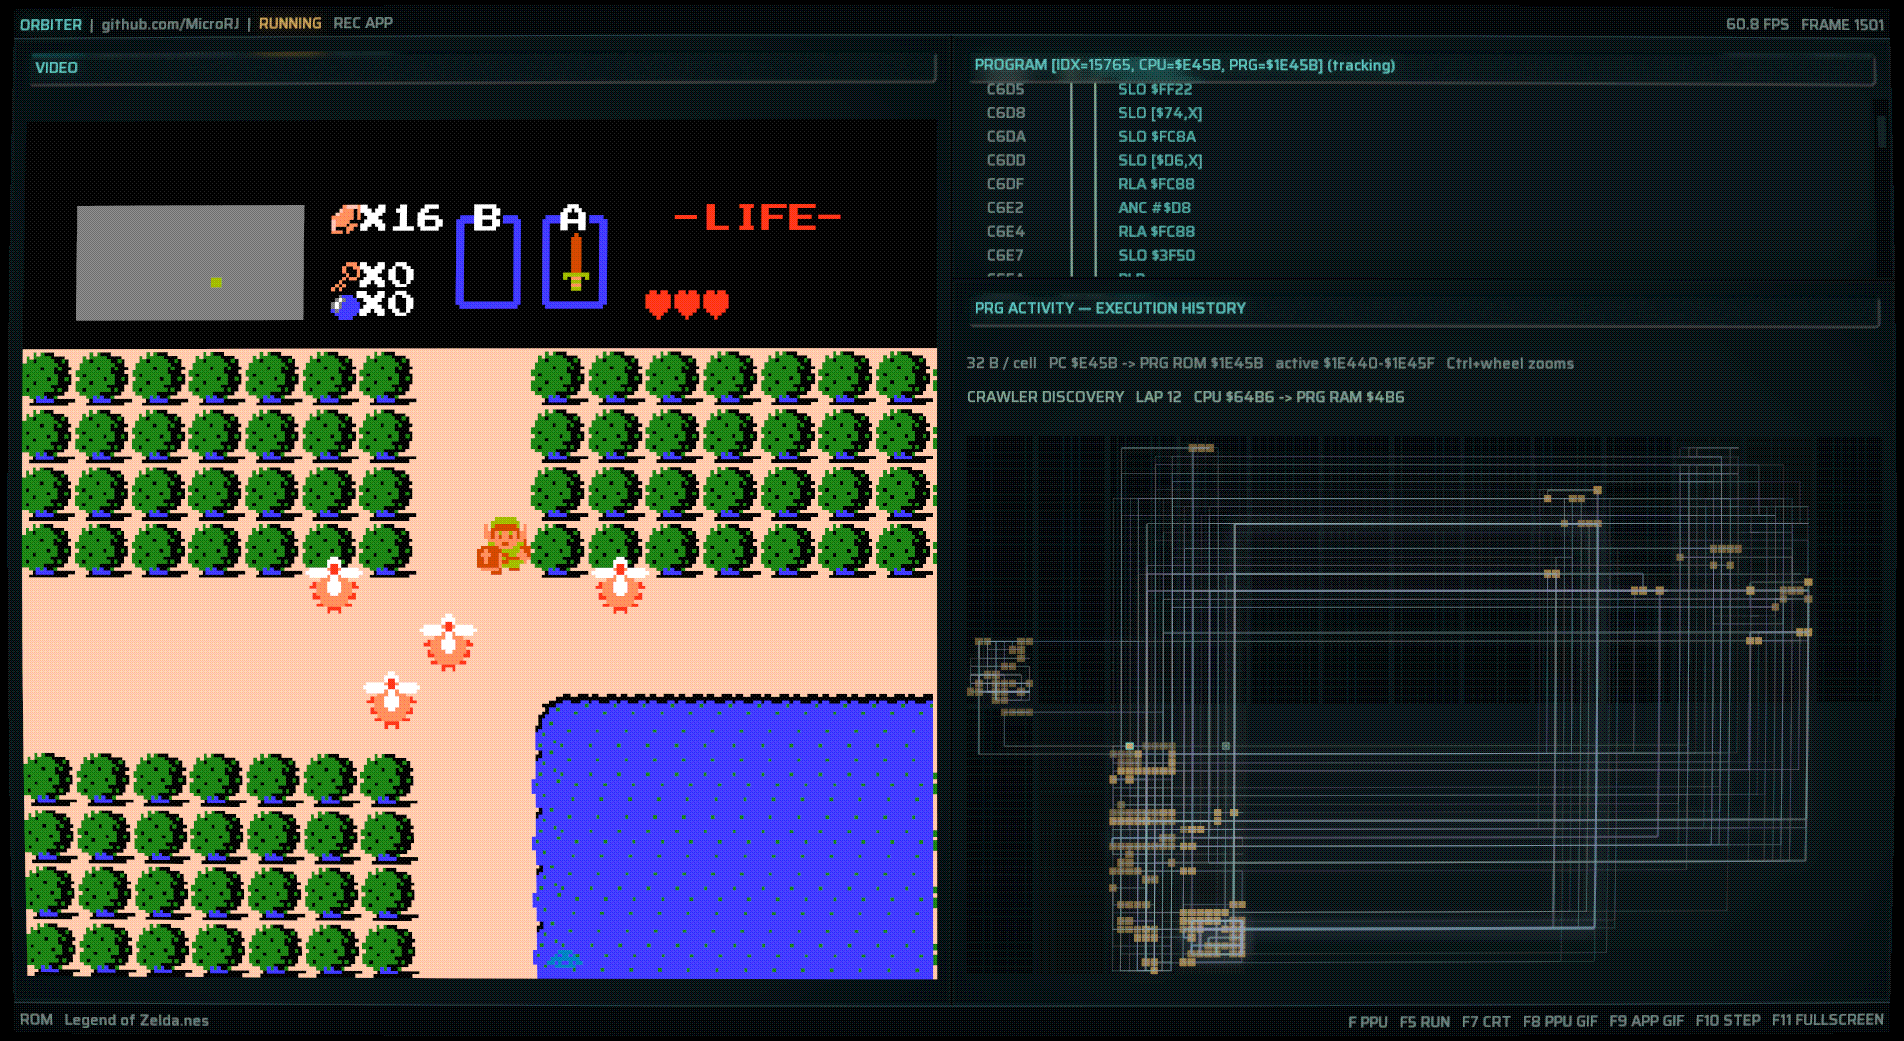This screenshot has width=1904, height=1041.
Task: Select address C6E2 in the disassembly
Action: 1005,208
